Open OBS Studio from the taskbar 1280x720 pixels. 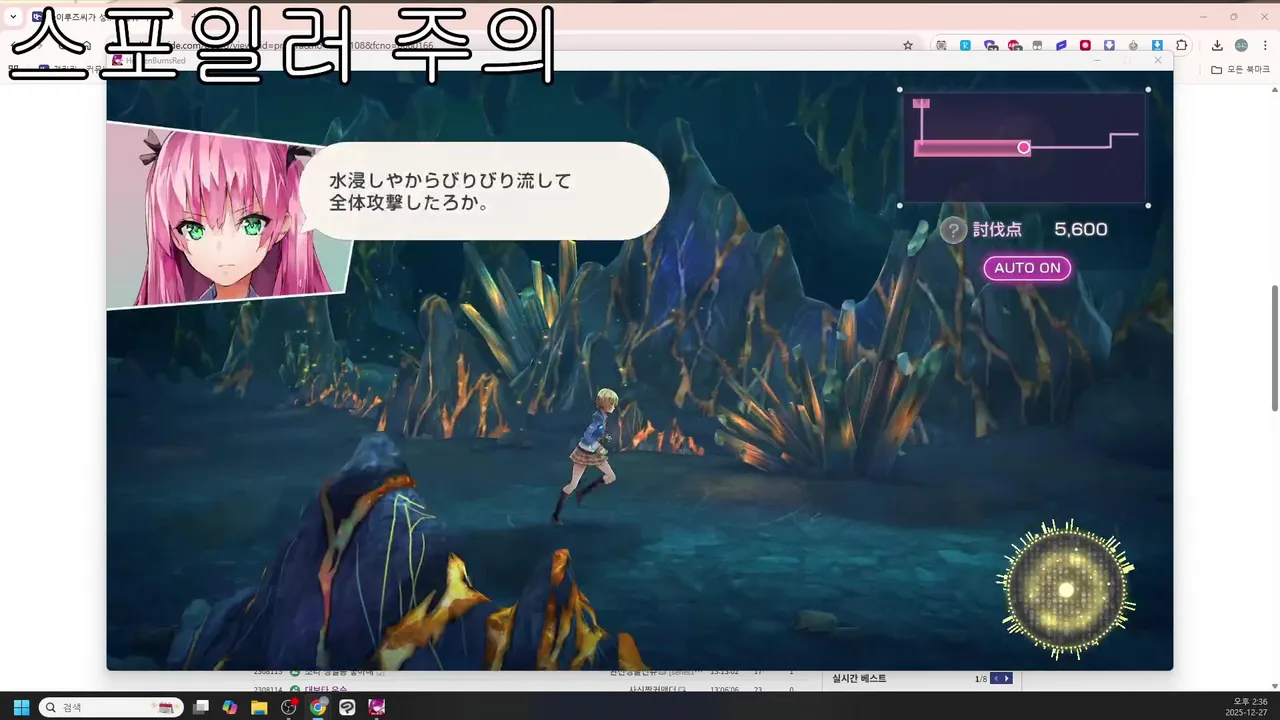(289, 707)
